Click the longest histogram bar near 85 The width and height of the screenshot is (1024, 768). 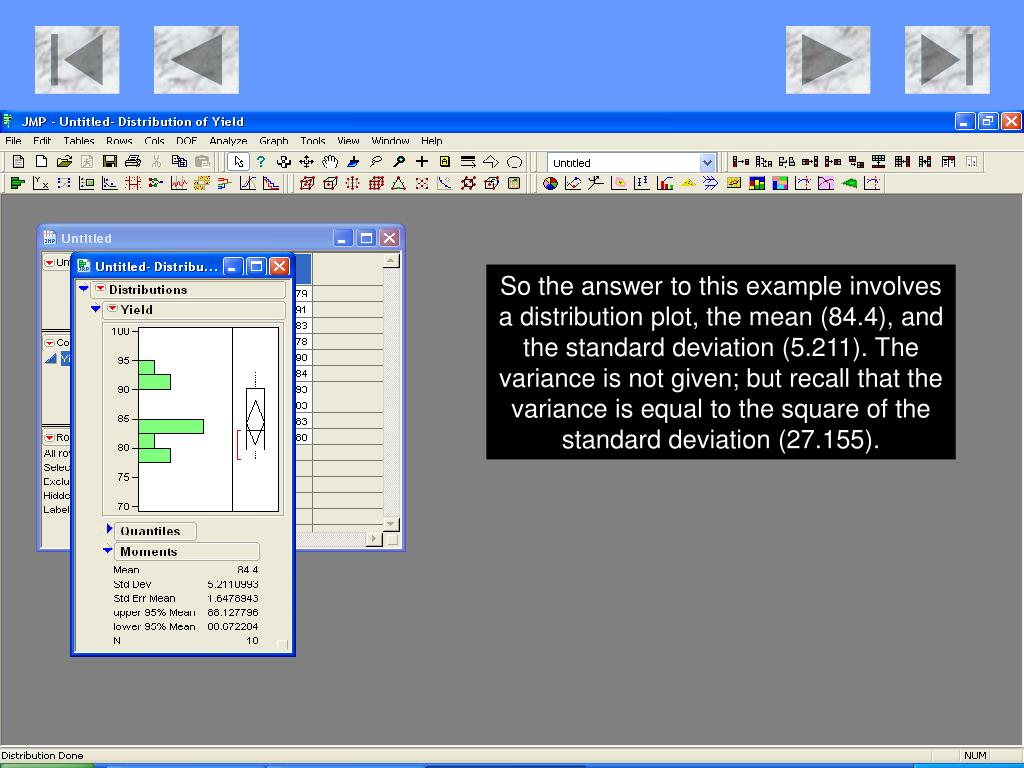tap(171, 426)
